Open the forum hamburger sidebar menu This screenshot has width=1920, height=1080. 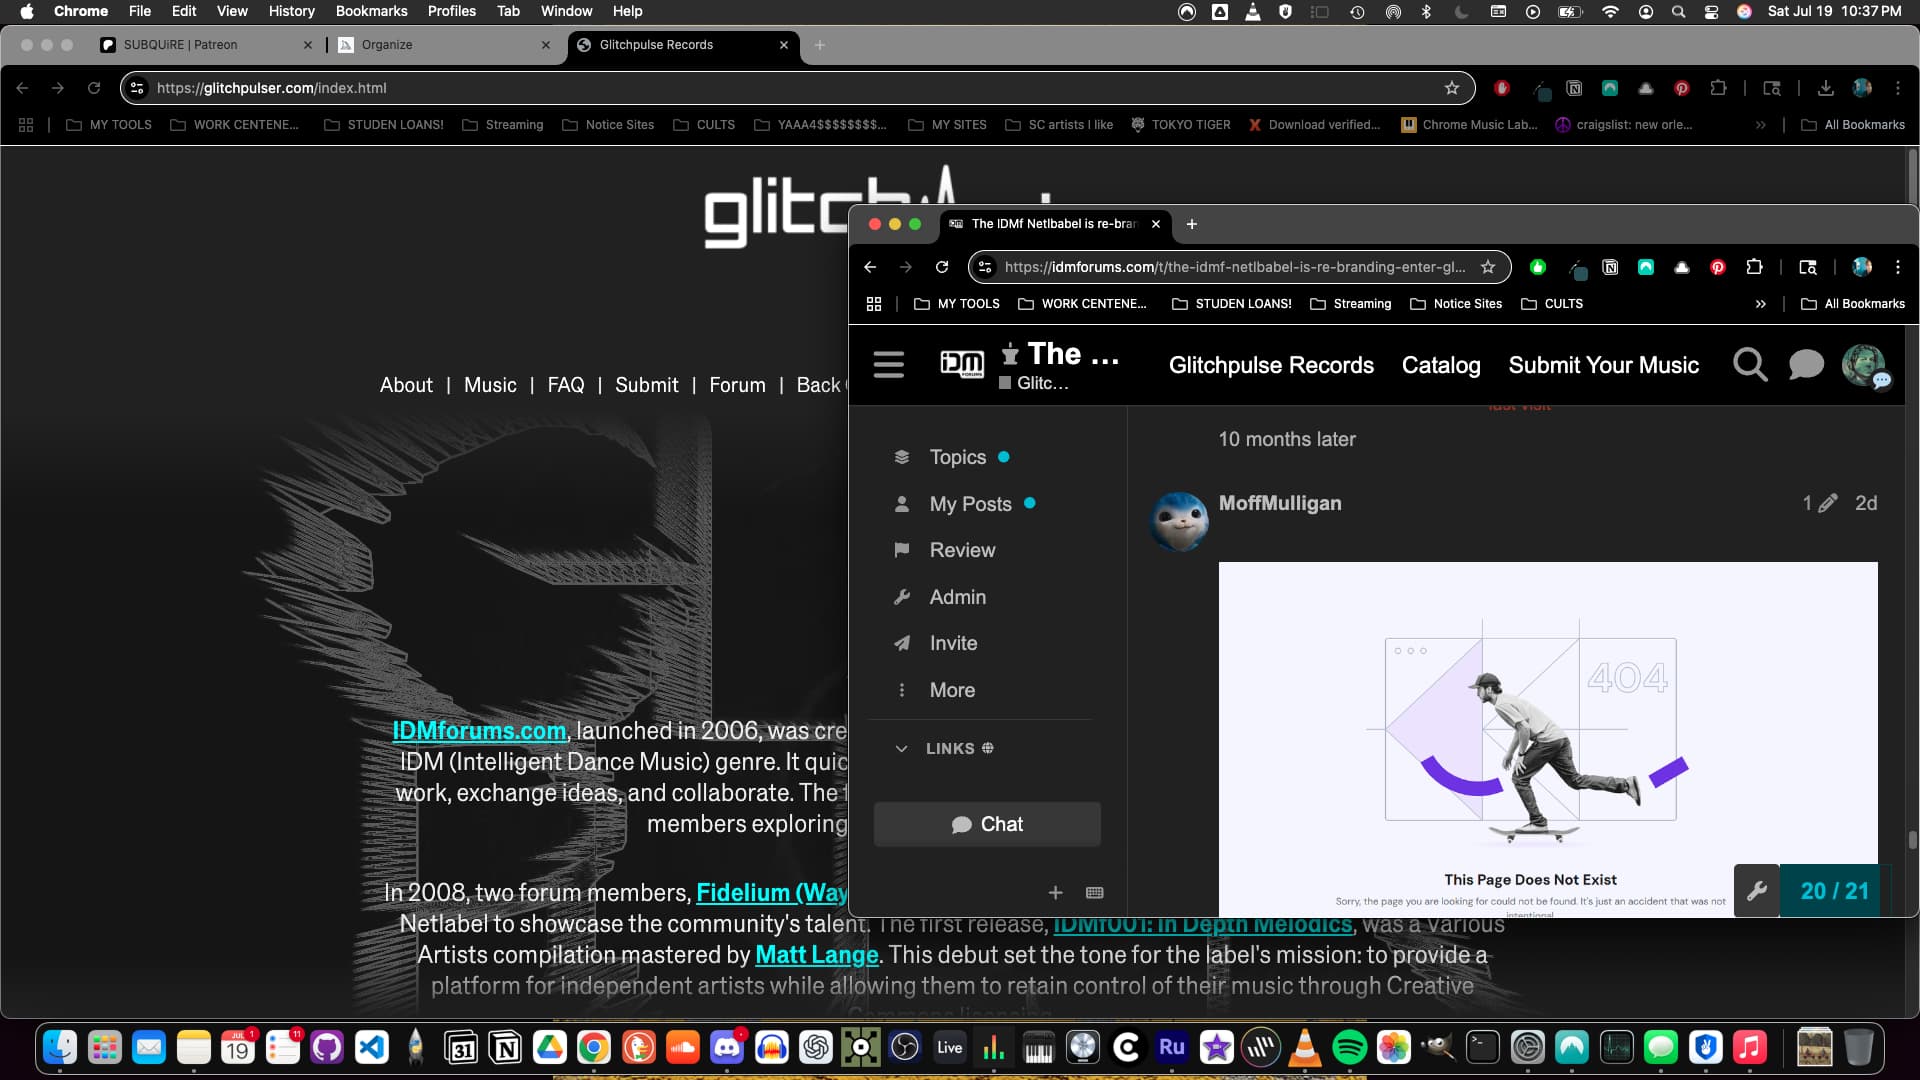pyautogui.click(x=888, y=365)
